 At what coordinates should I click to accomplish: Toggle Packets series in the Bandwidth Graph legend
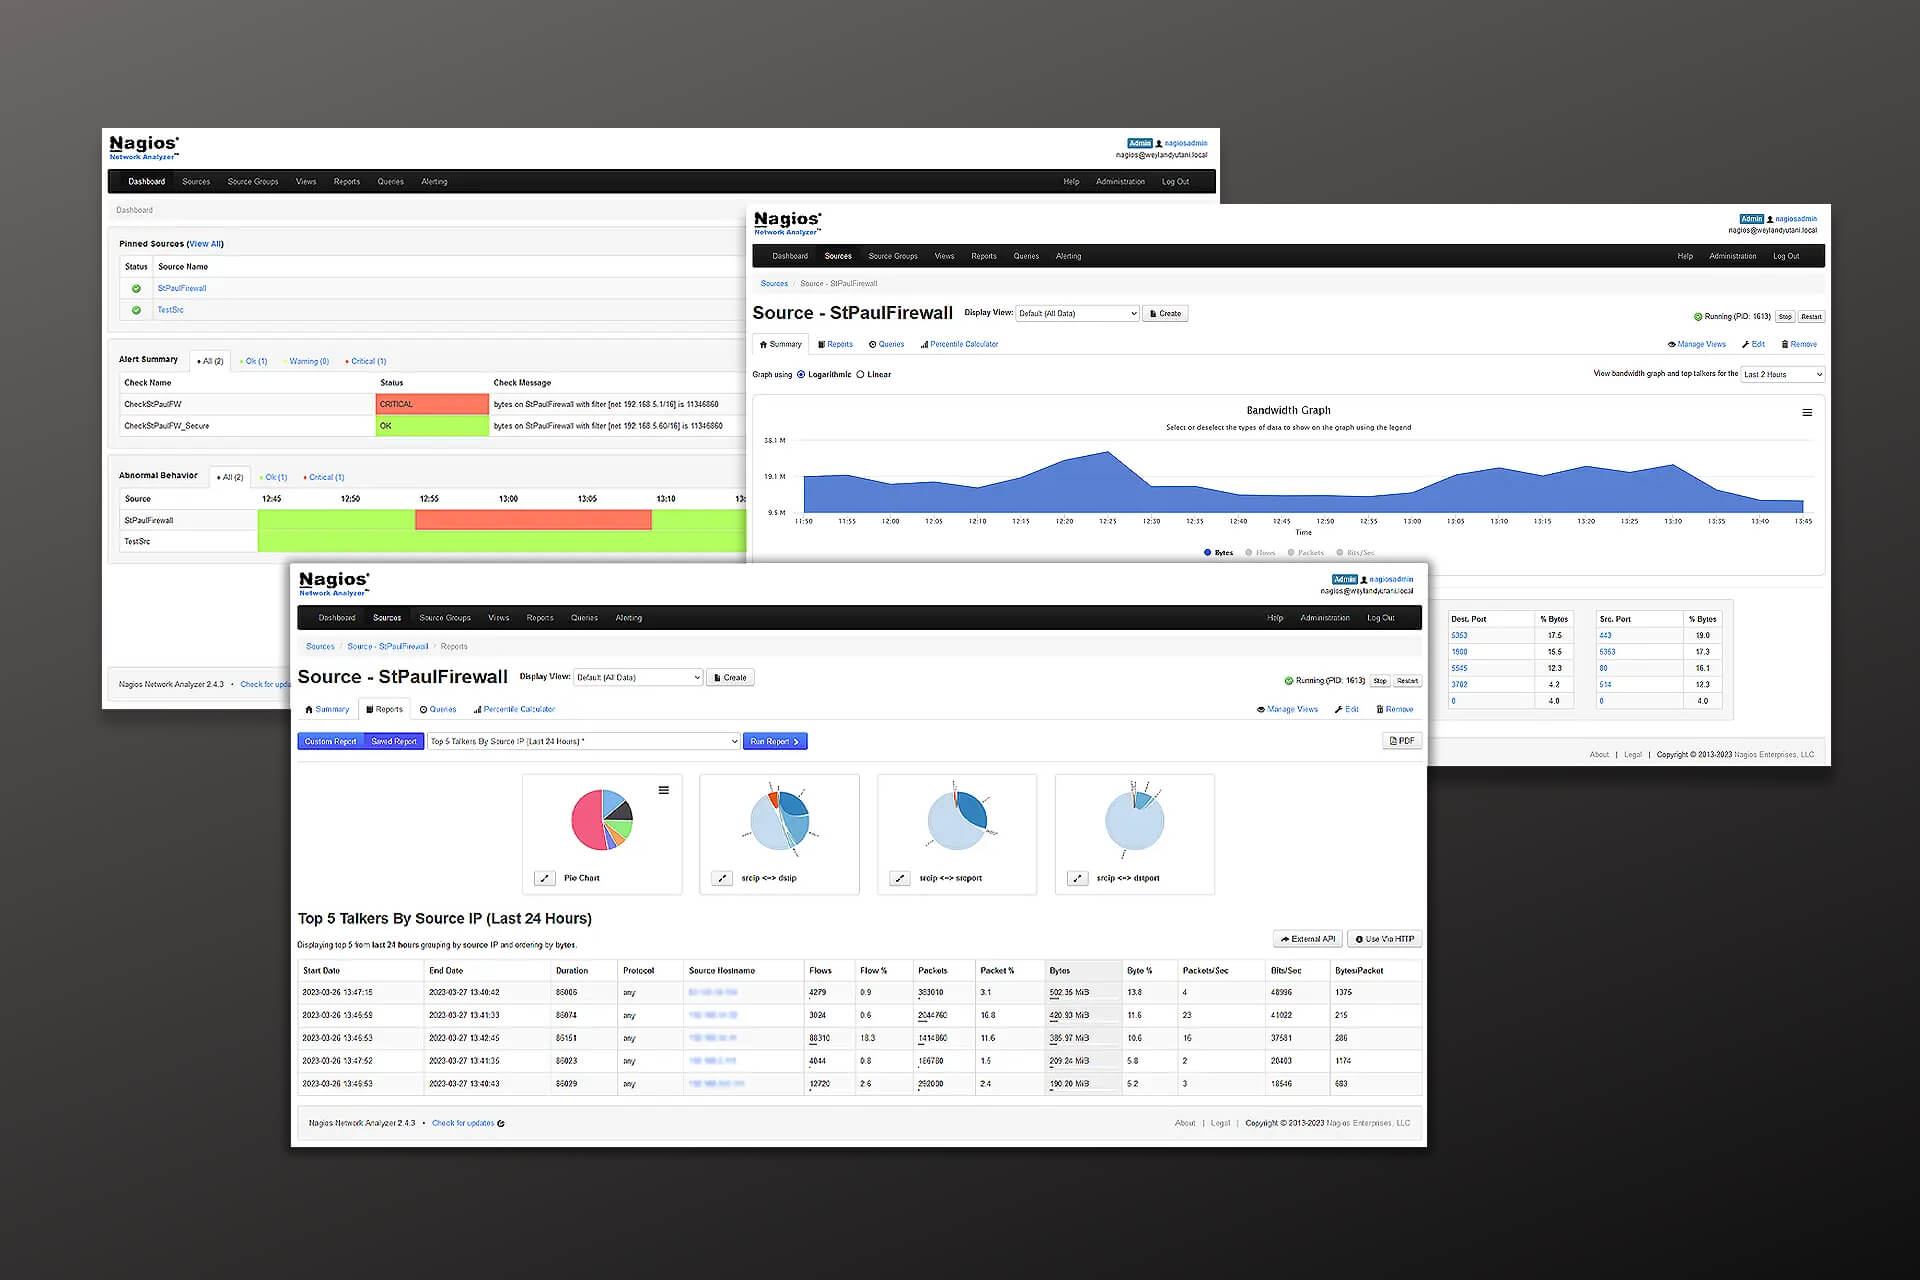click(1305, 552)
